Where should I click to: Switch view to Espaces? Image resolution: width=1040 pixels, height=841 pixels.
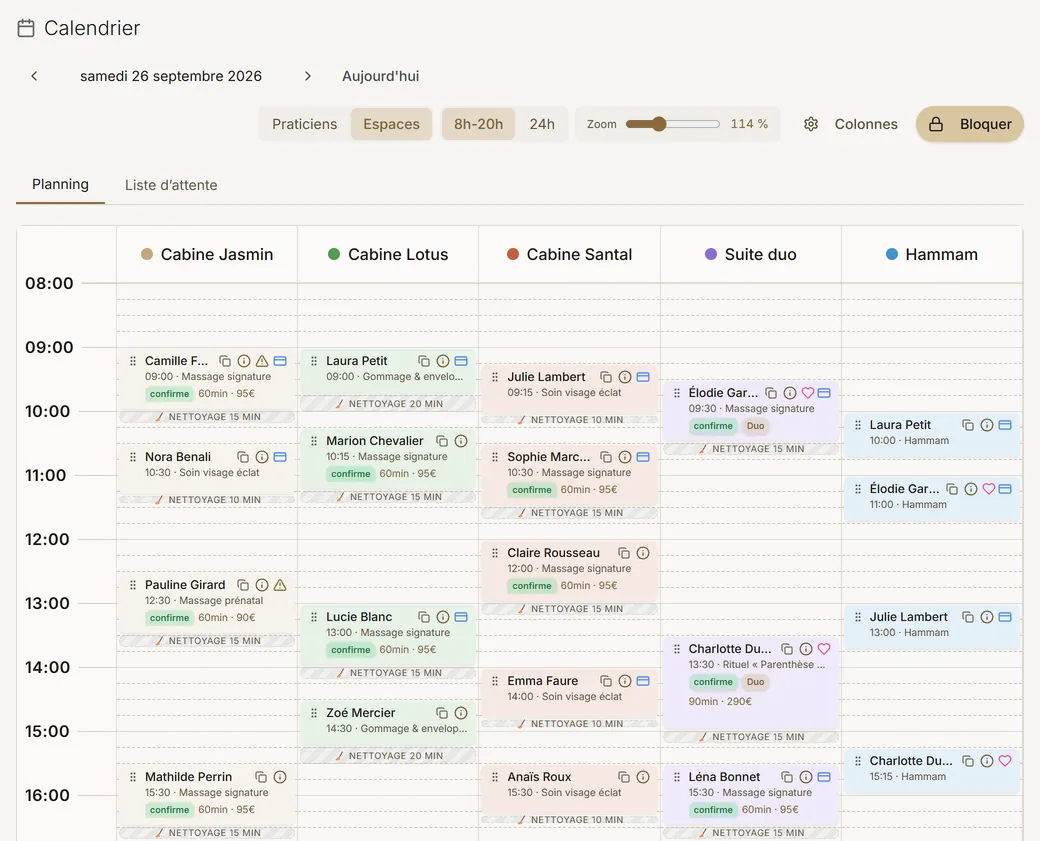tap(391, 124)
